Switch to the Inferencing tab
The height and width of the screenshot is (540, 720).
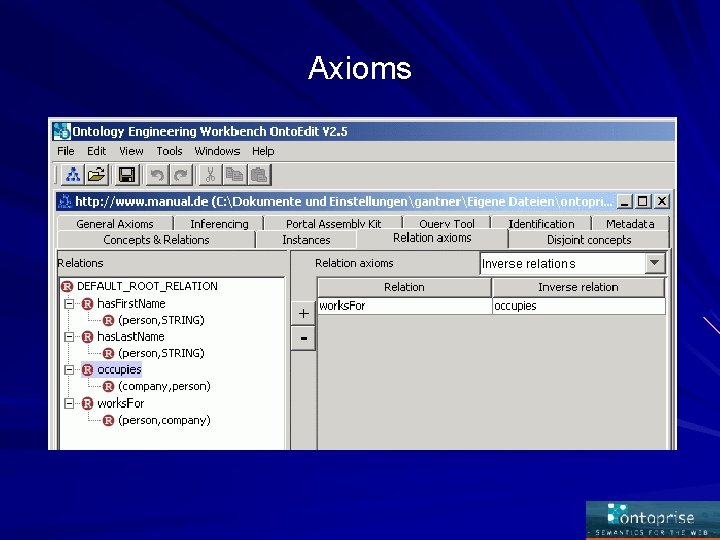[219, 224]
